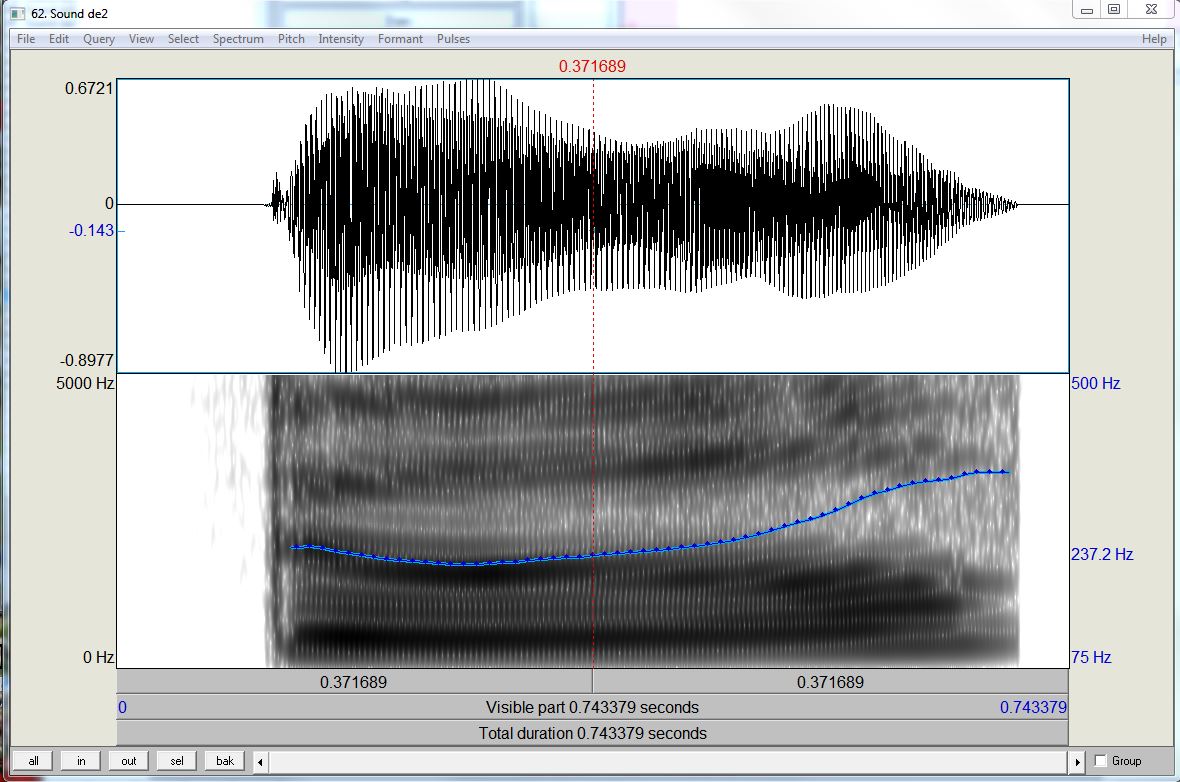Open the Formant menu

(400, 39)
